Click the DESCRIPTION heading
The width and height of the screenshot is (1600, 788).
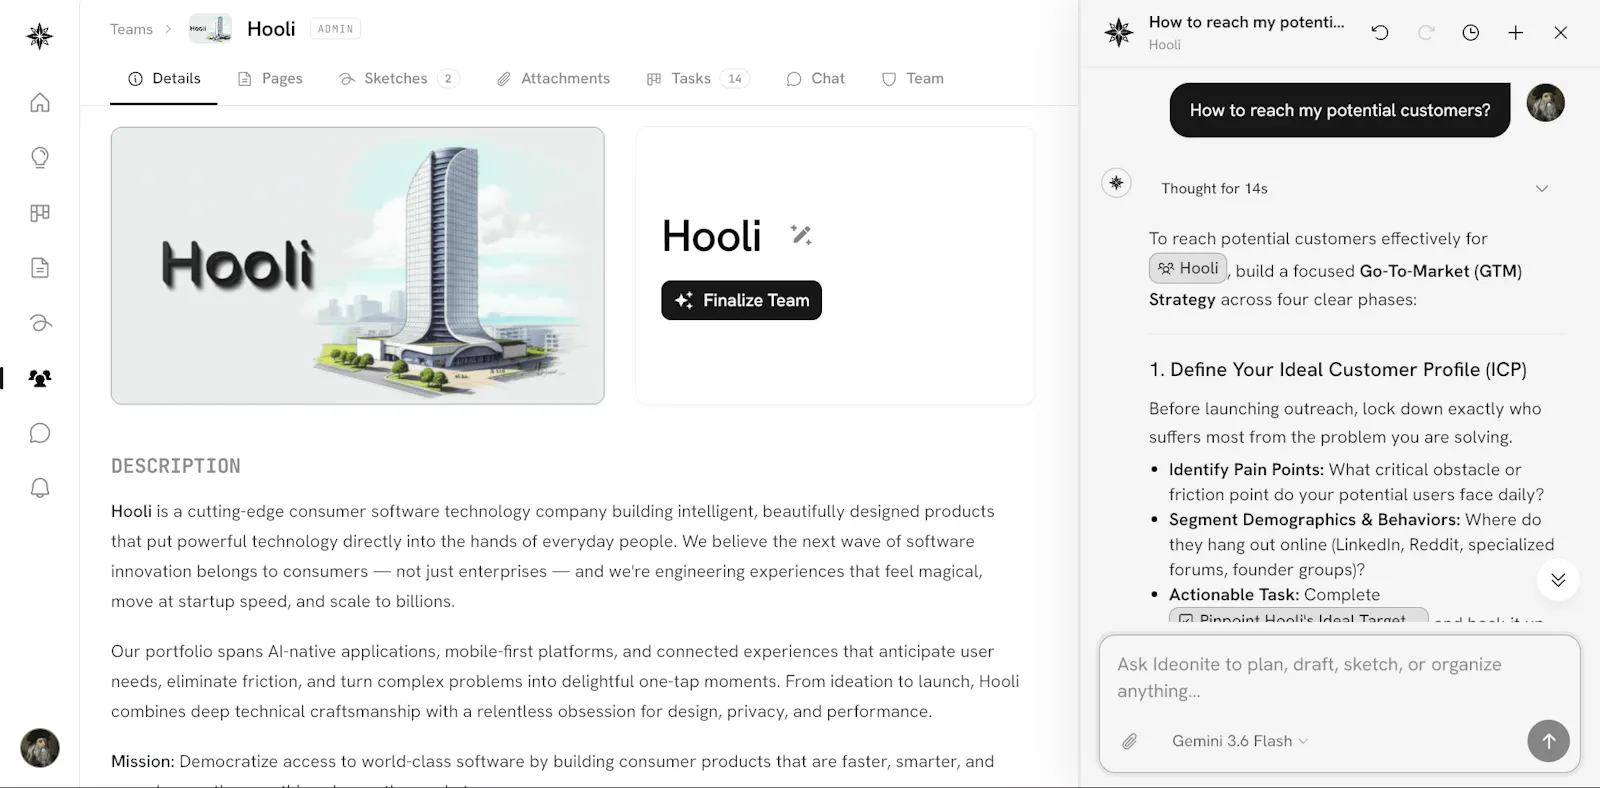point(176,466)
